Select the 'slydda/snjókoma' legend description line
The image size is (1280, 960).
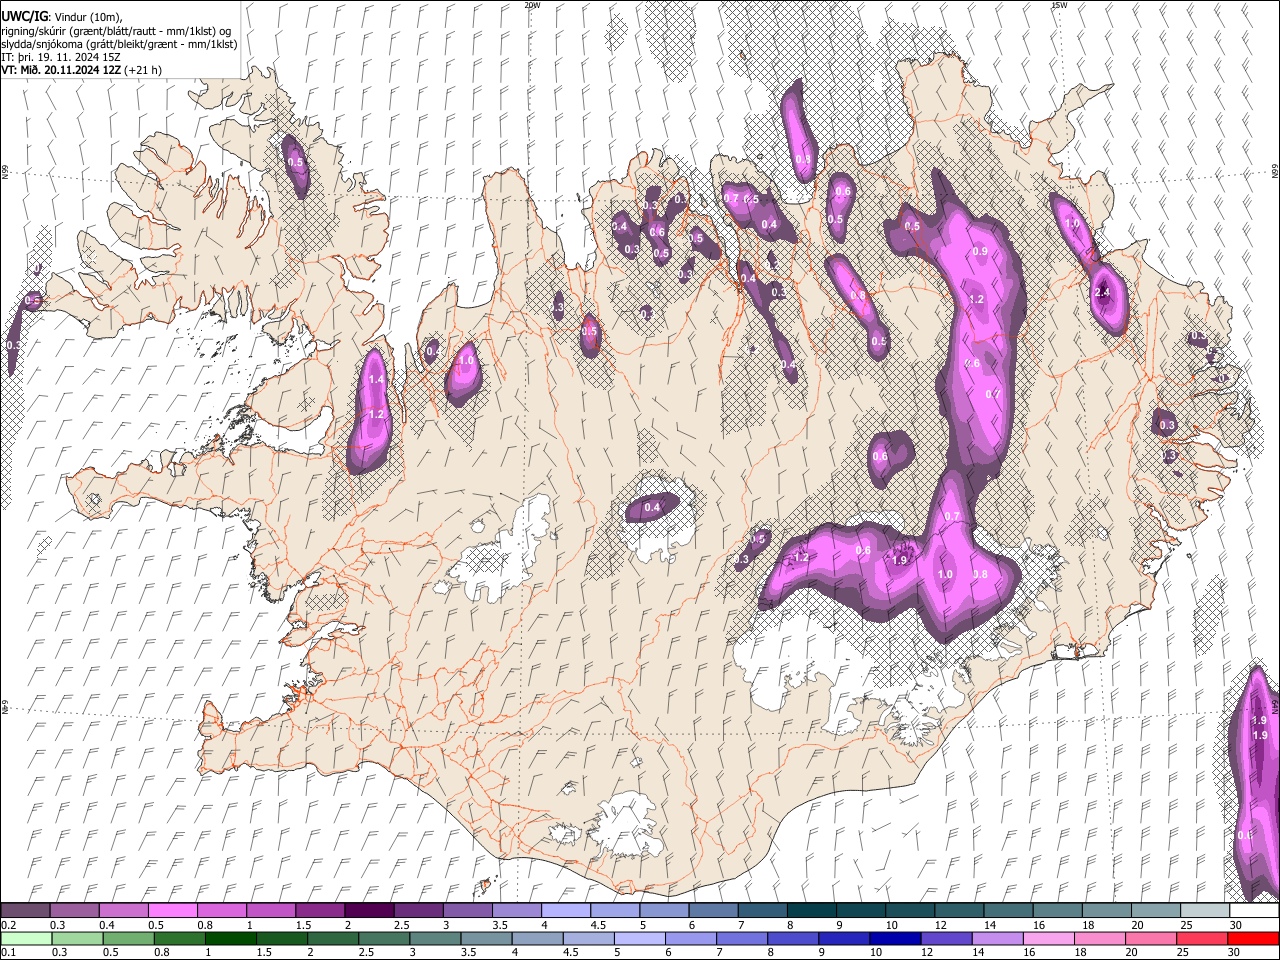119,44
